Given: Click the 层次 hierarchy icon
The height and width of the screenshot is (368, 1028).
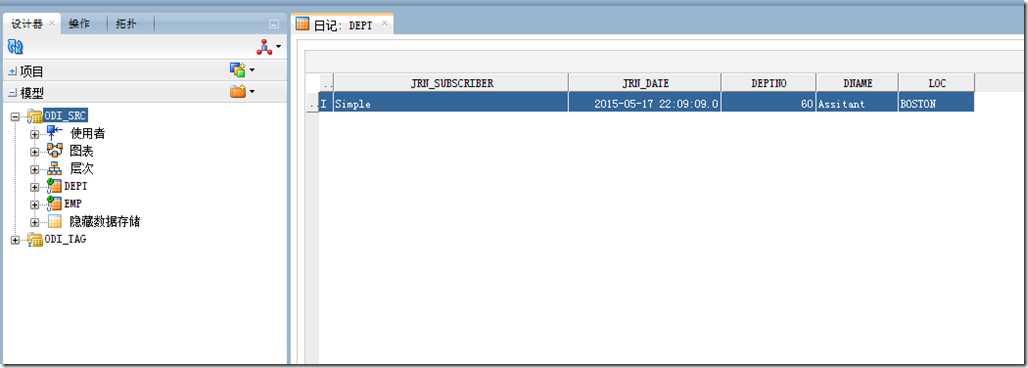Looking at the screenshot, I should 54,169.
